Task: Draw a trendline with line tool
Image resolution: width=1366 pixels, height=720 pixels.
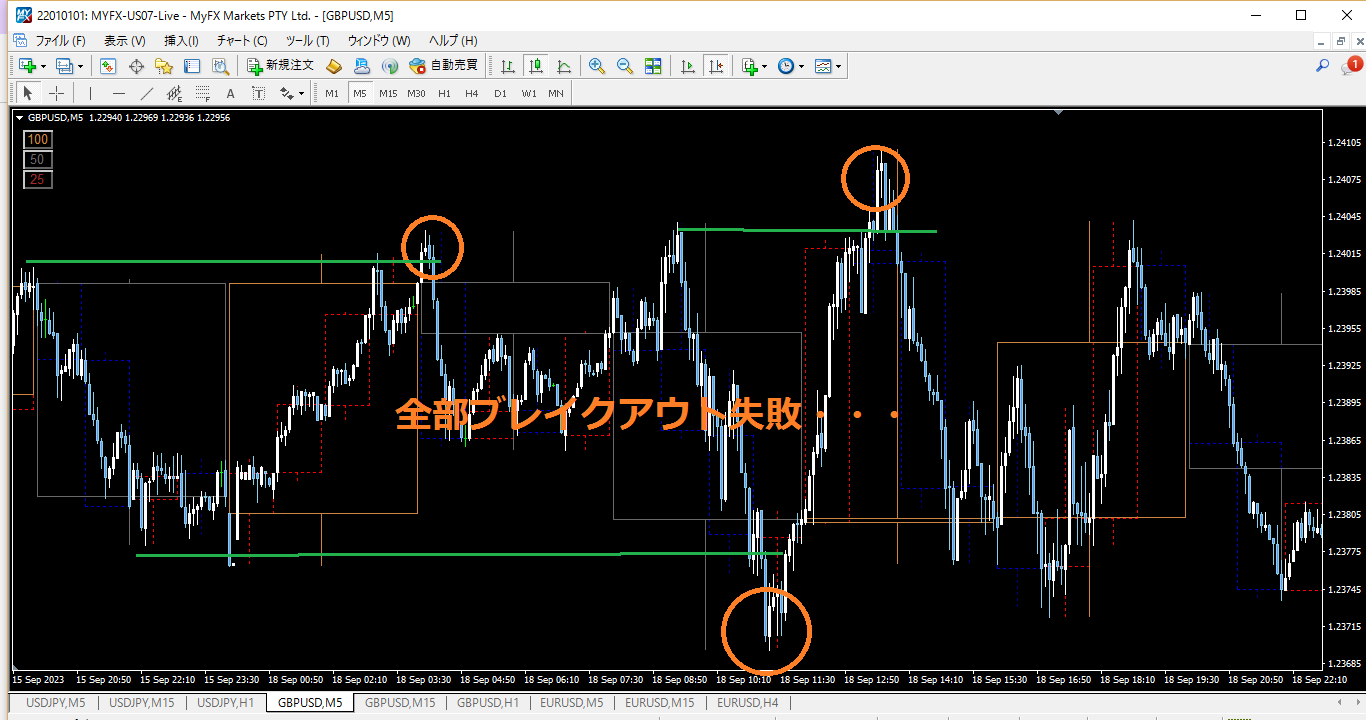Action: pos(147,93)
